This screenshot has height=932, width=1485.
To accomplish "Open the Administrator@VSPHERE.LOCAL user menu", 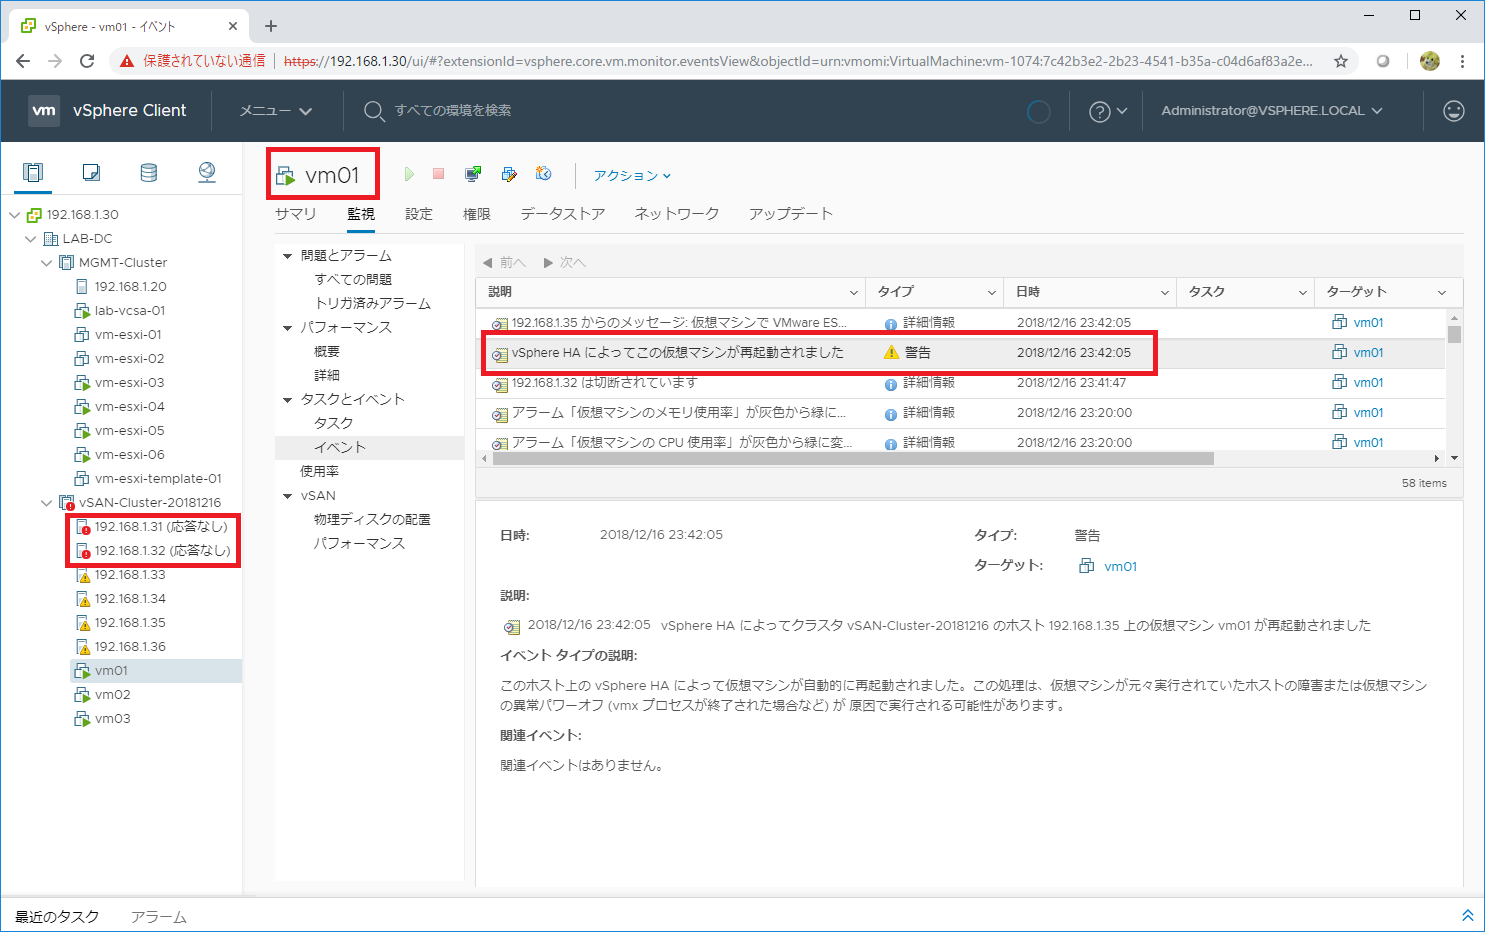I will coord(1272,111).
